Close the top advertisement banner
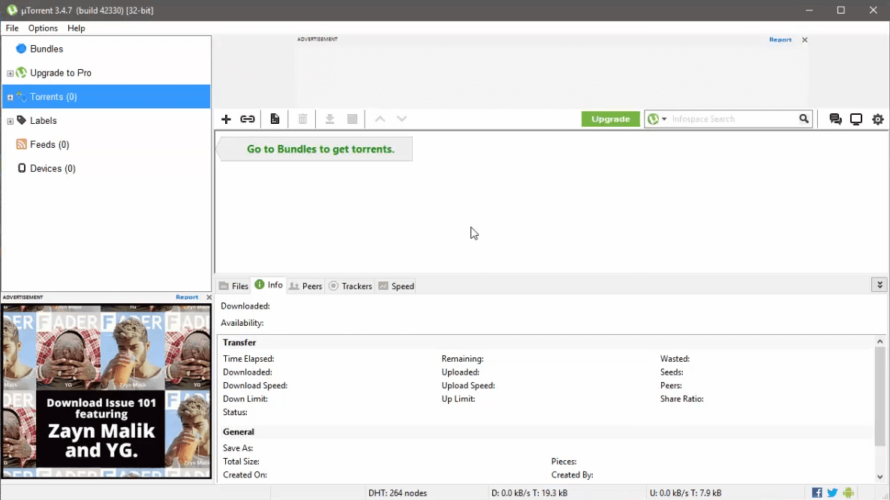 coord(804,40)
